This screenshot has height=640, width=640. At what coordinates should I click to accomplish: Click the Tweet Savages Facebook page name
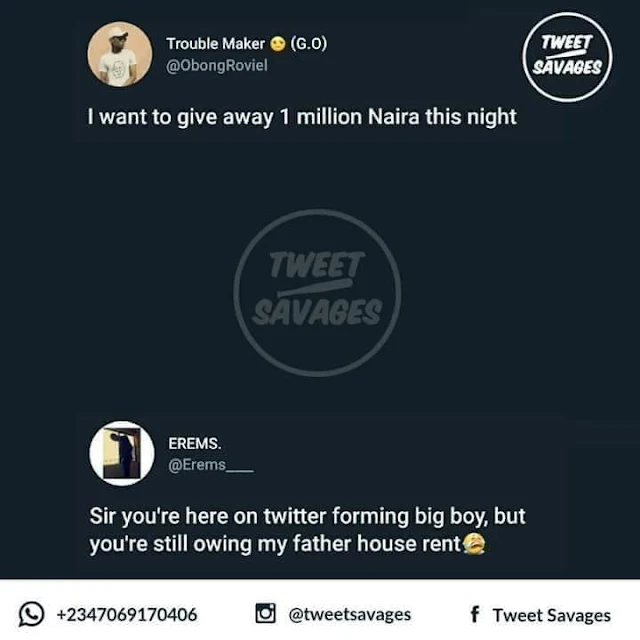click(552, 615)
